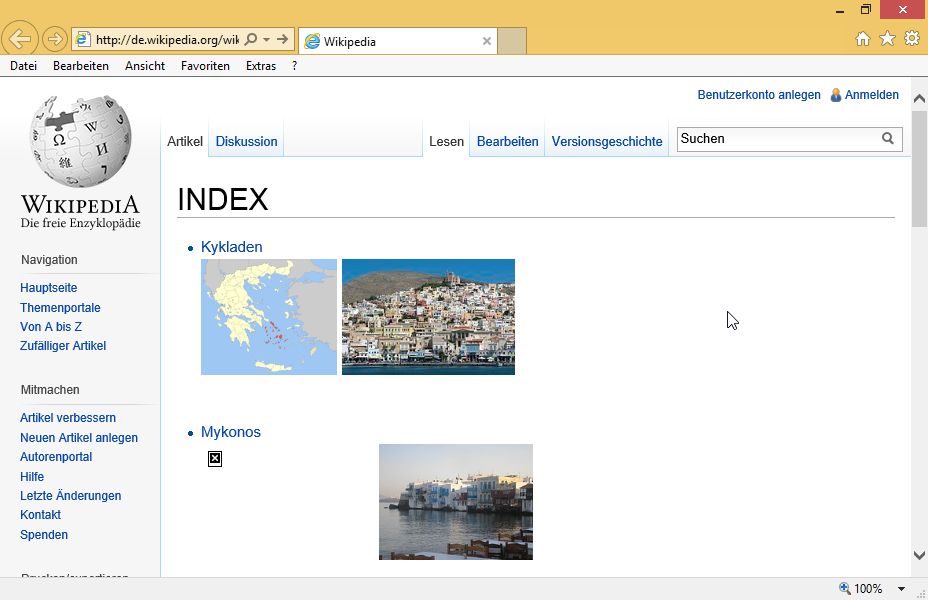The height and width of the screenshot is (600, 928).
Task: Click the Go arrow in address bar
Action: (283, 39)
